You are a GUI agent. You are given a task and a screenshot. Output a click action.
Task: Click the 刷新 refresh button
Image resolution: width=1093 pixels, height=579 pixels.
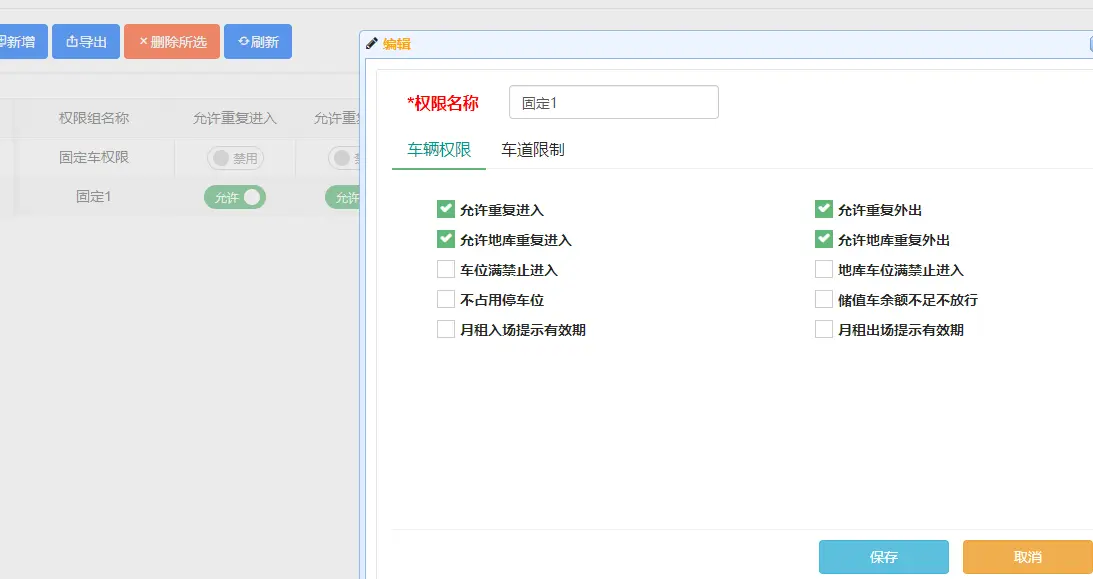click(258, 42)
